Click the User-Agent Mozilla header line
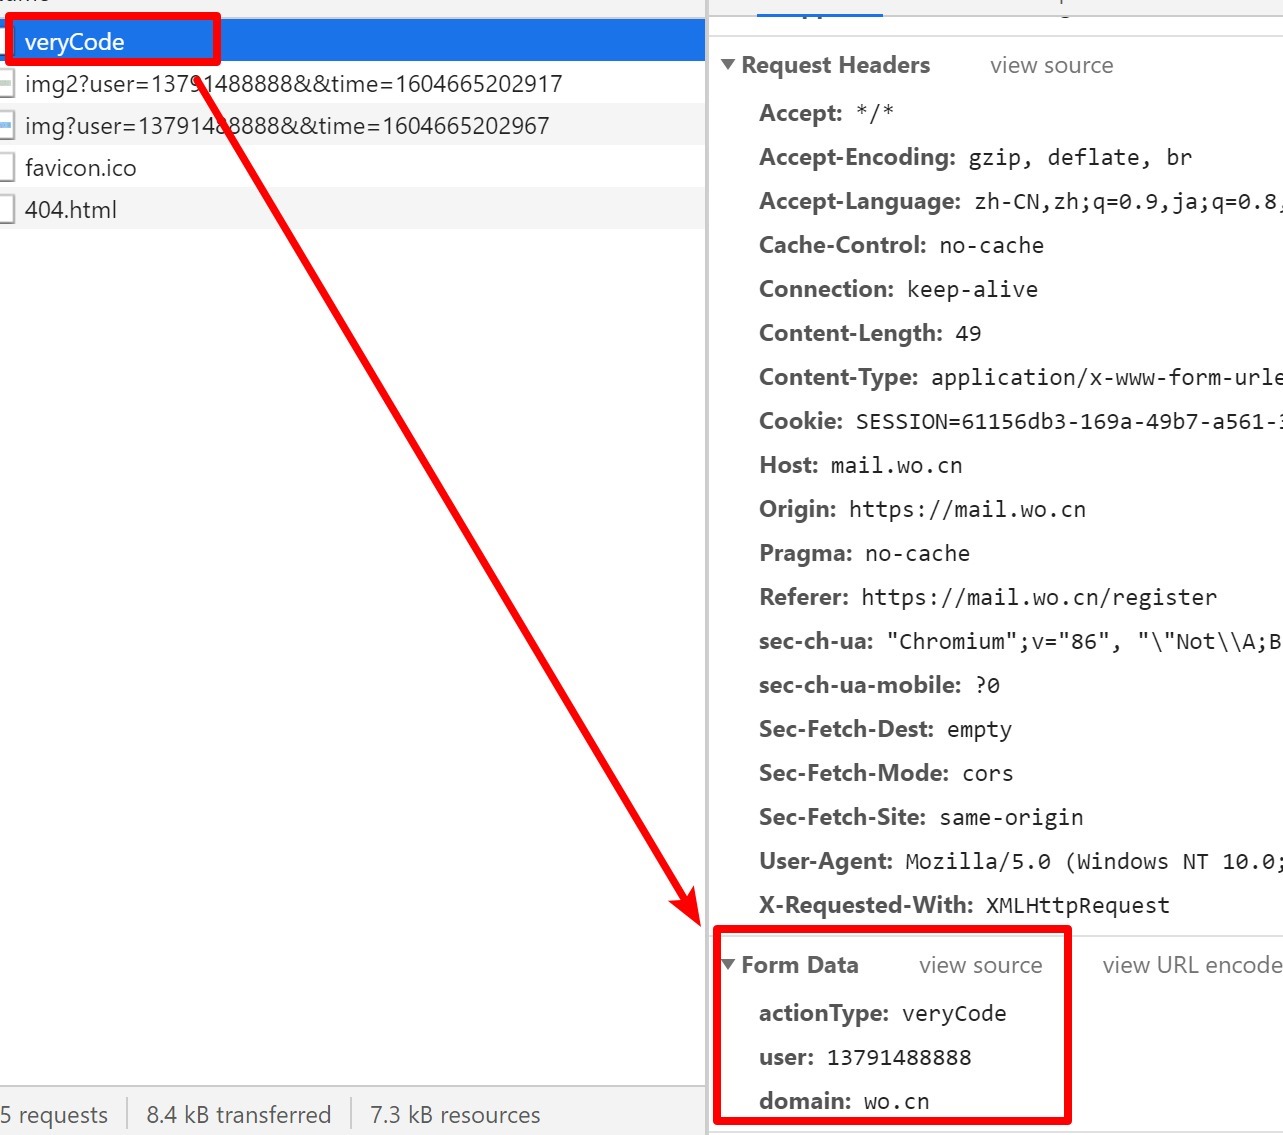The width and height of the screenshot is (1283, 1135). (1020, 861)
